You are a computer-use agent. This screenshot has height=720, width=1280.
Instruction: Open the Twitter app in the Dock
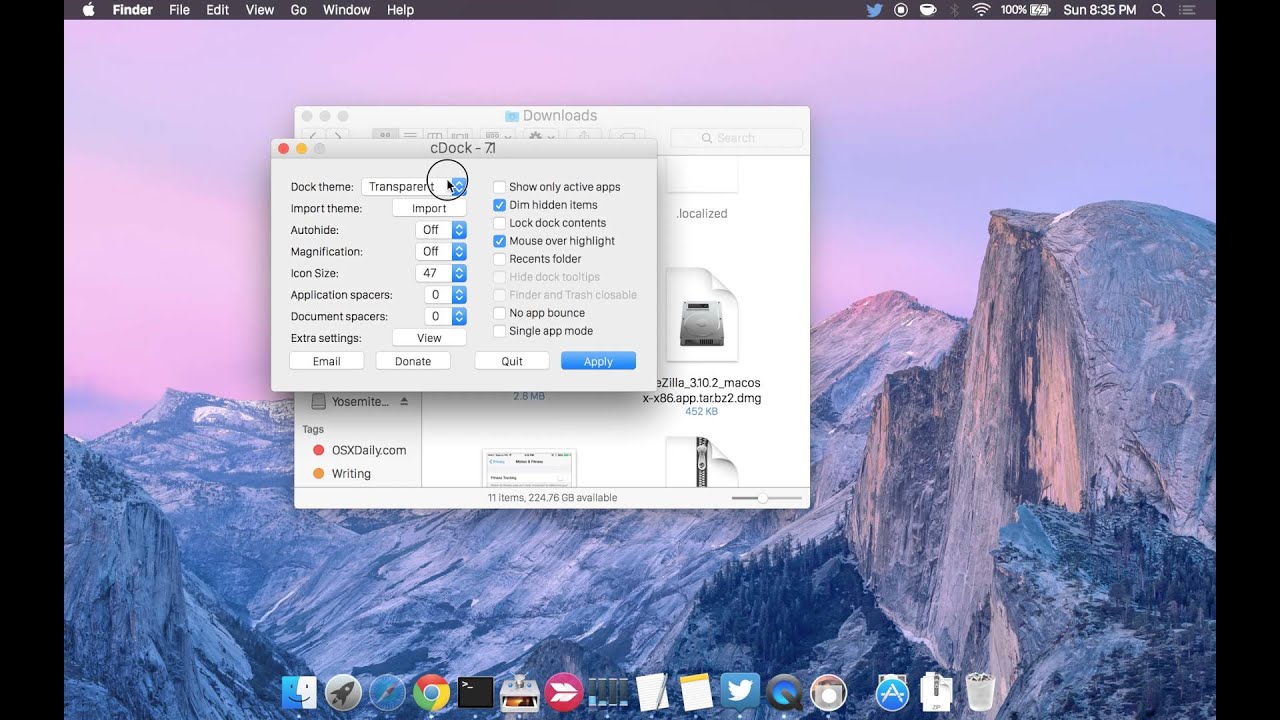coord(740,690)
